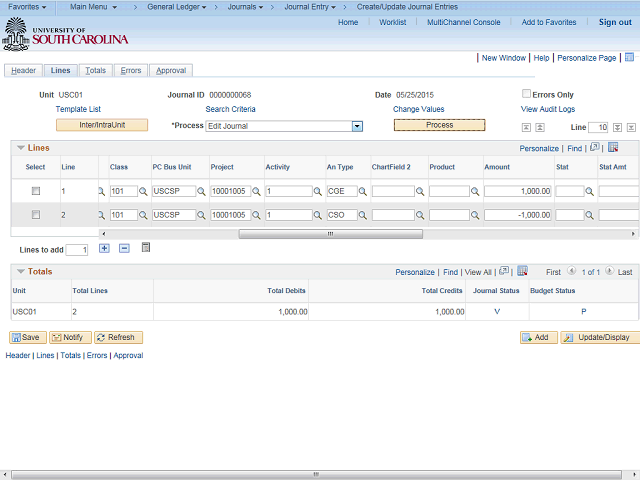
Task: Jump to last line arrow icon
Action: (631, 128)
